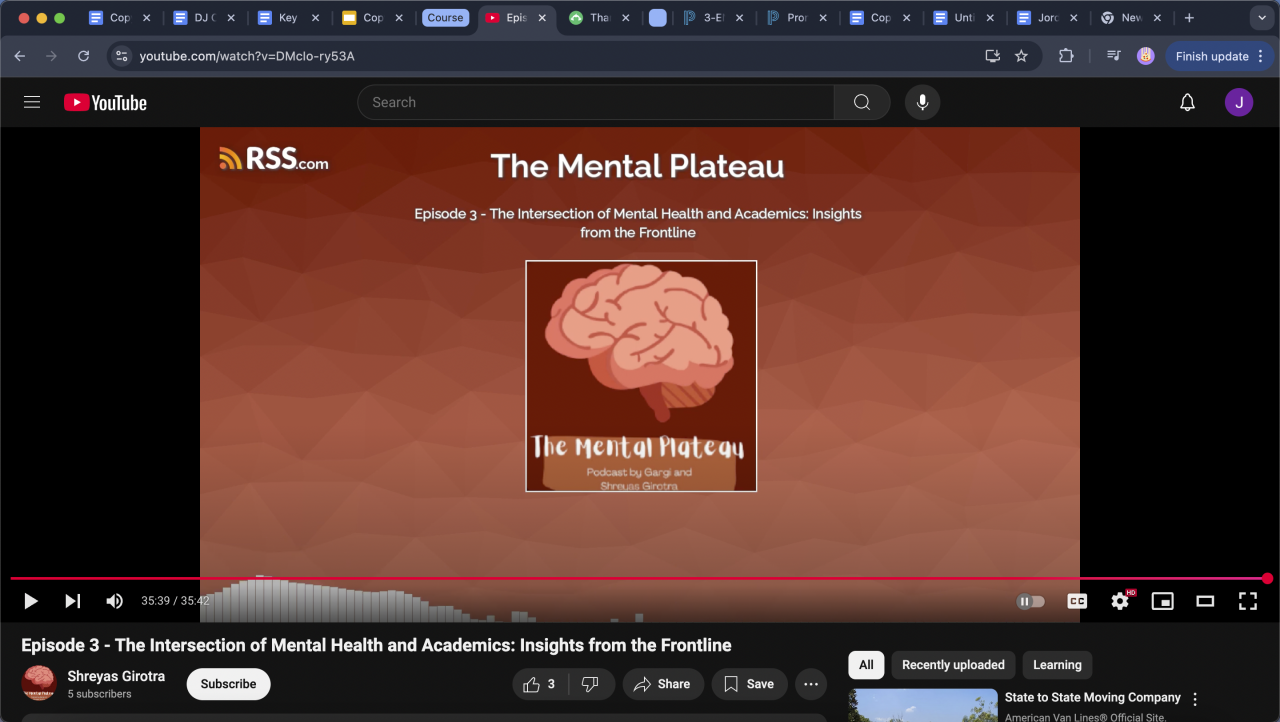
Task: Enter full screen mode
Action: pyautogui.click(x=1247, y=601)
